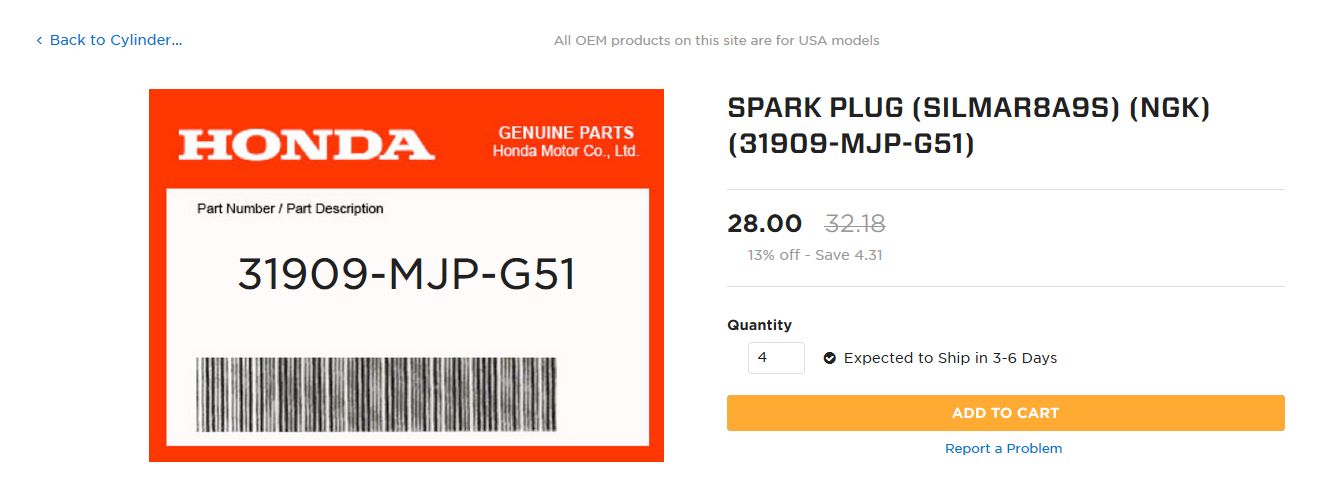Click the large 31909-MJP-G51 part number on label
Screen dimensions: 1342x483
click(406, 275)
